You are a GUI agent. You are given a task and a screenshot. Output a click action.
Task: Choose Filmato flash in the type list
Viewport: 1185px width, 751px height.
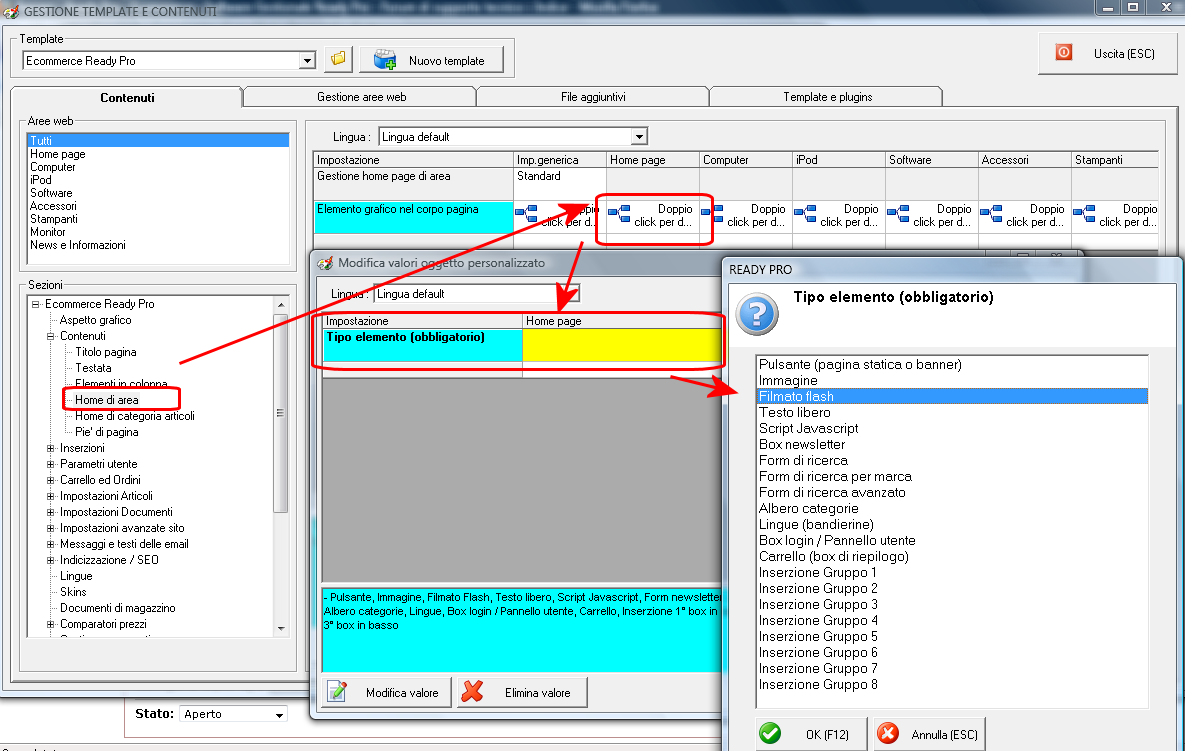click(x=952, y=397)
